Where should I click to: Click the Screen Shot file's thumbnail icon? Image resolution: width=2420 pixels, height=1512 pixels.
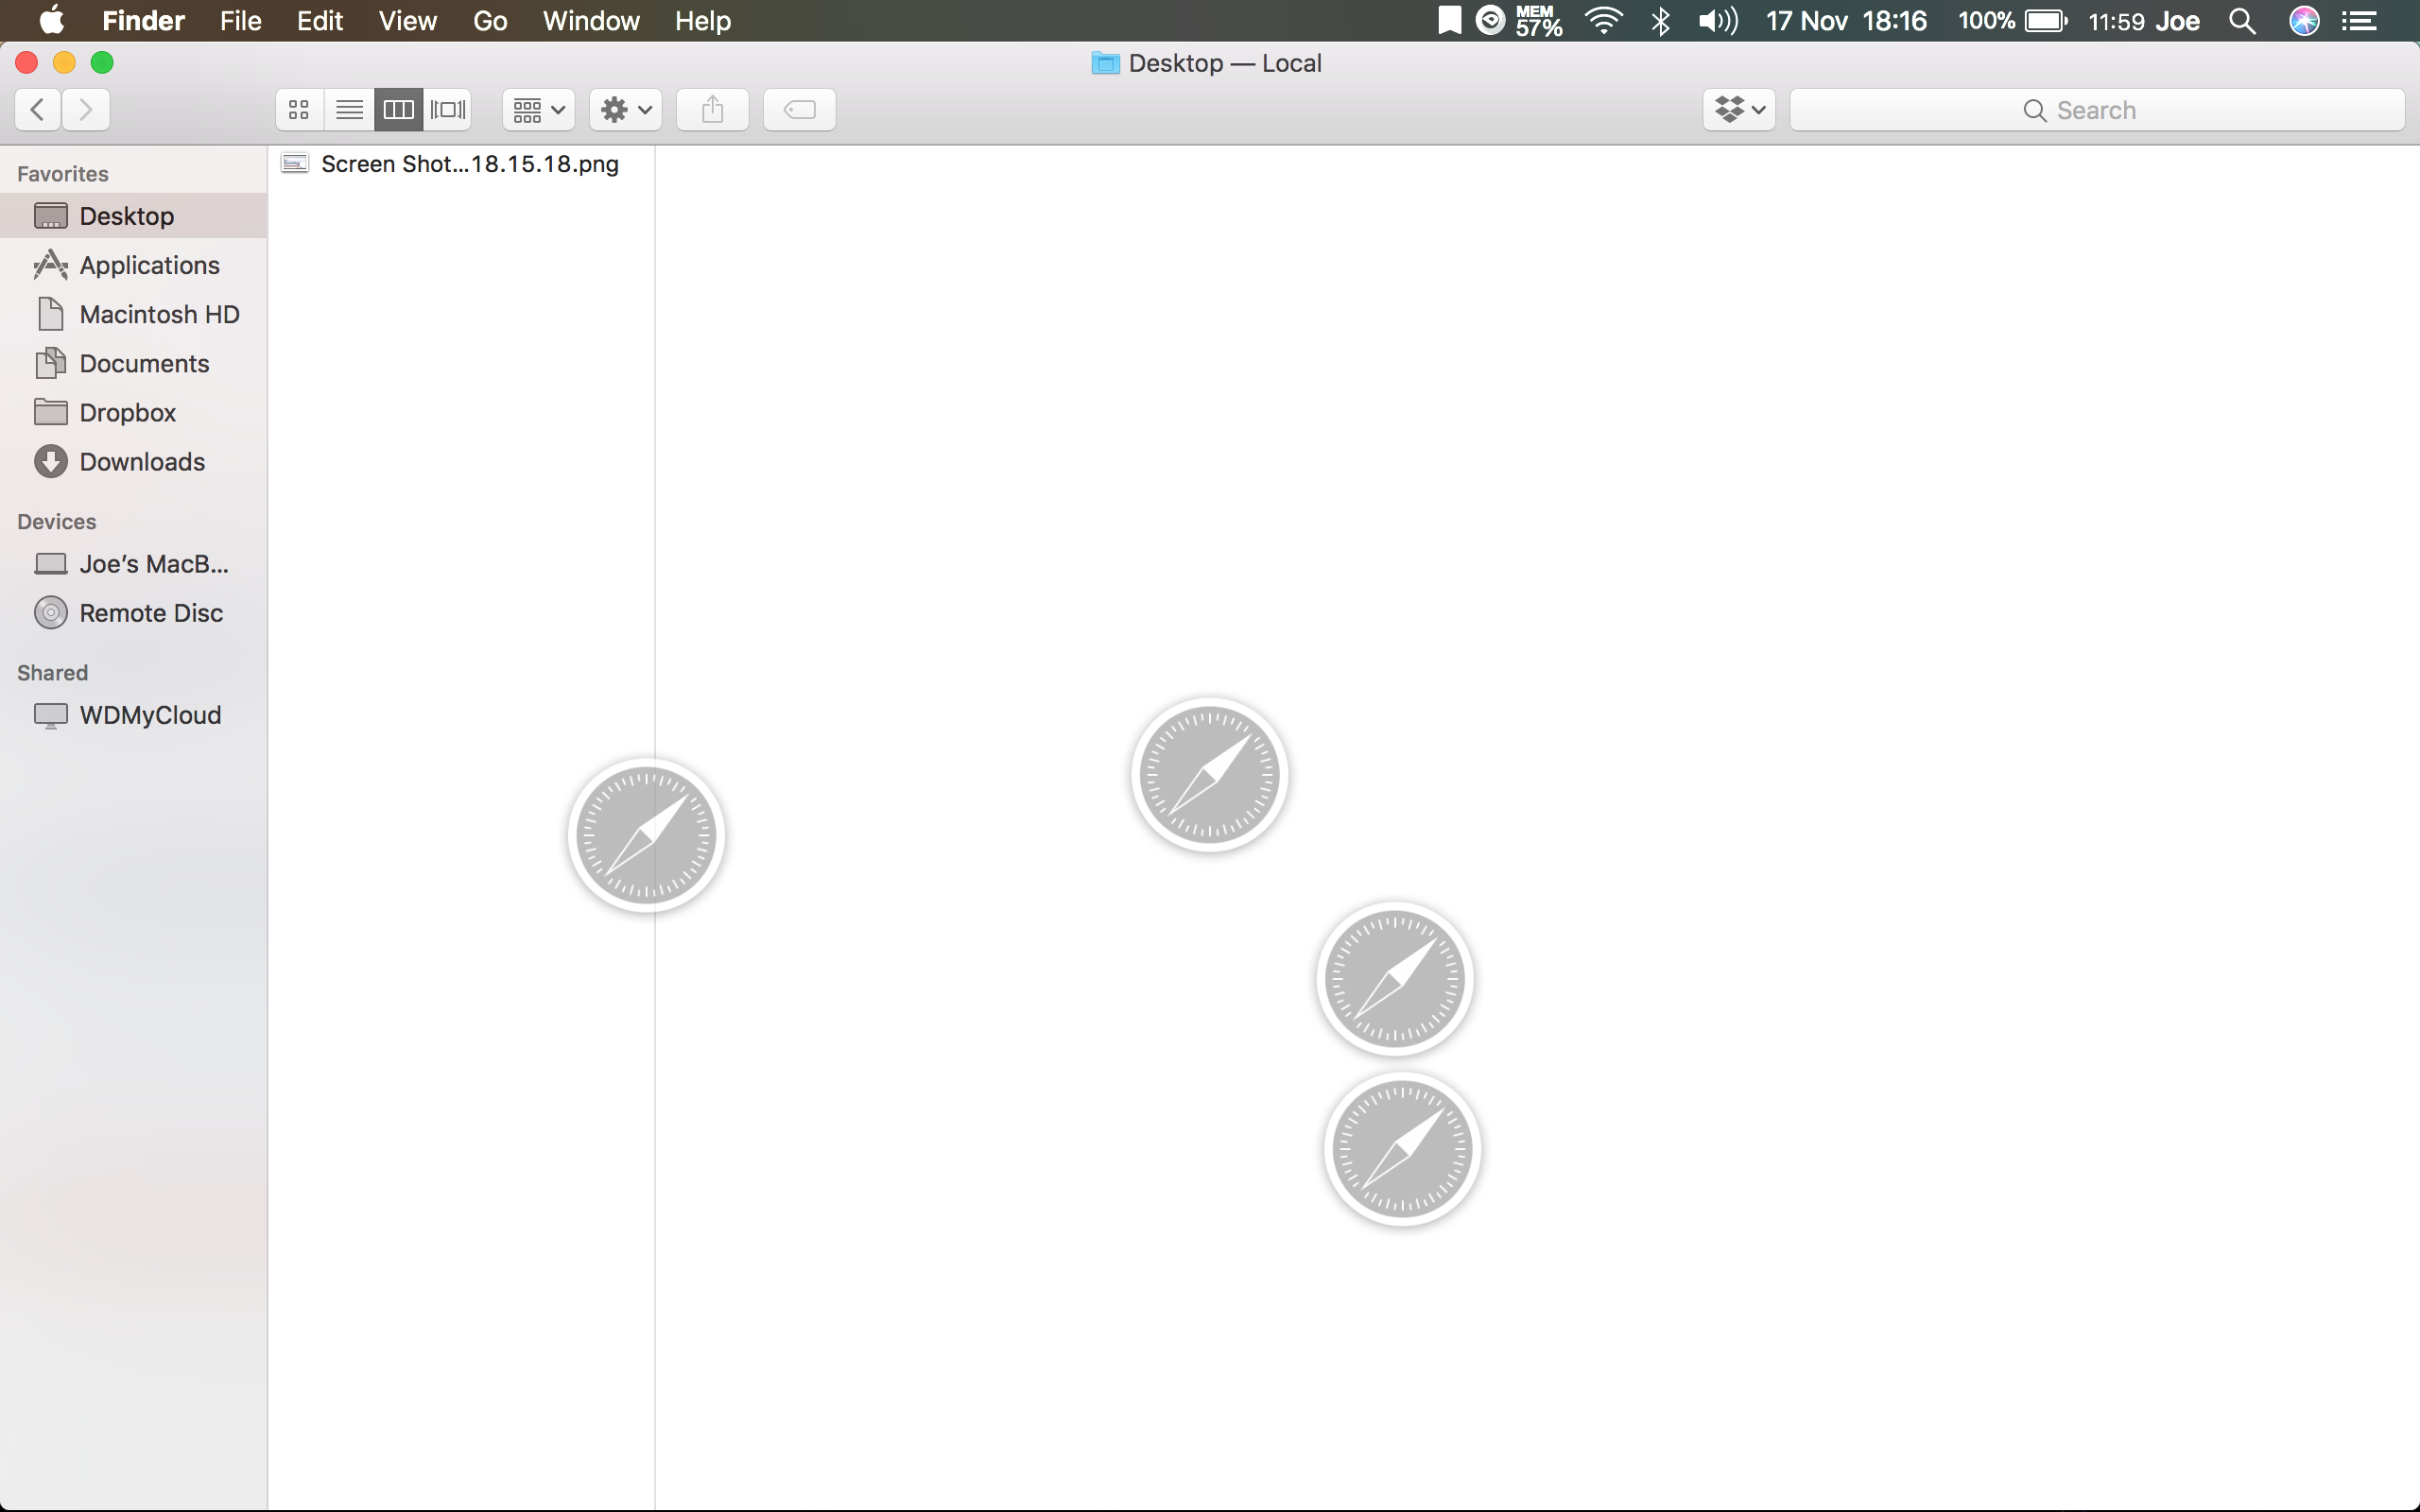294,164
